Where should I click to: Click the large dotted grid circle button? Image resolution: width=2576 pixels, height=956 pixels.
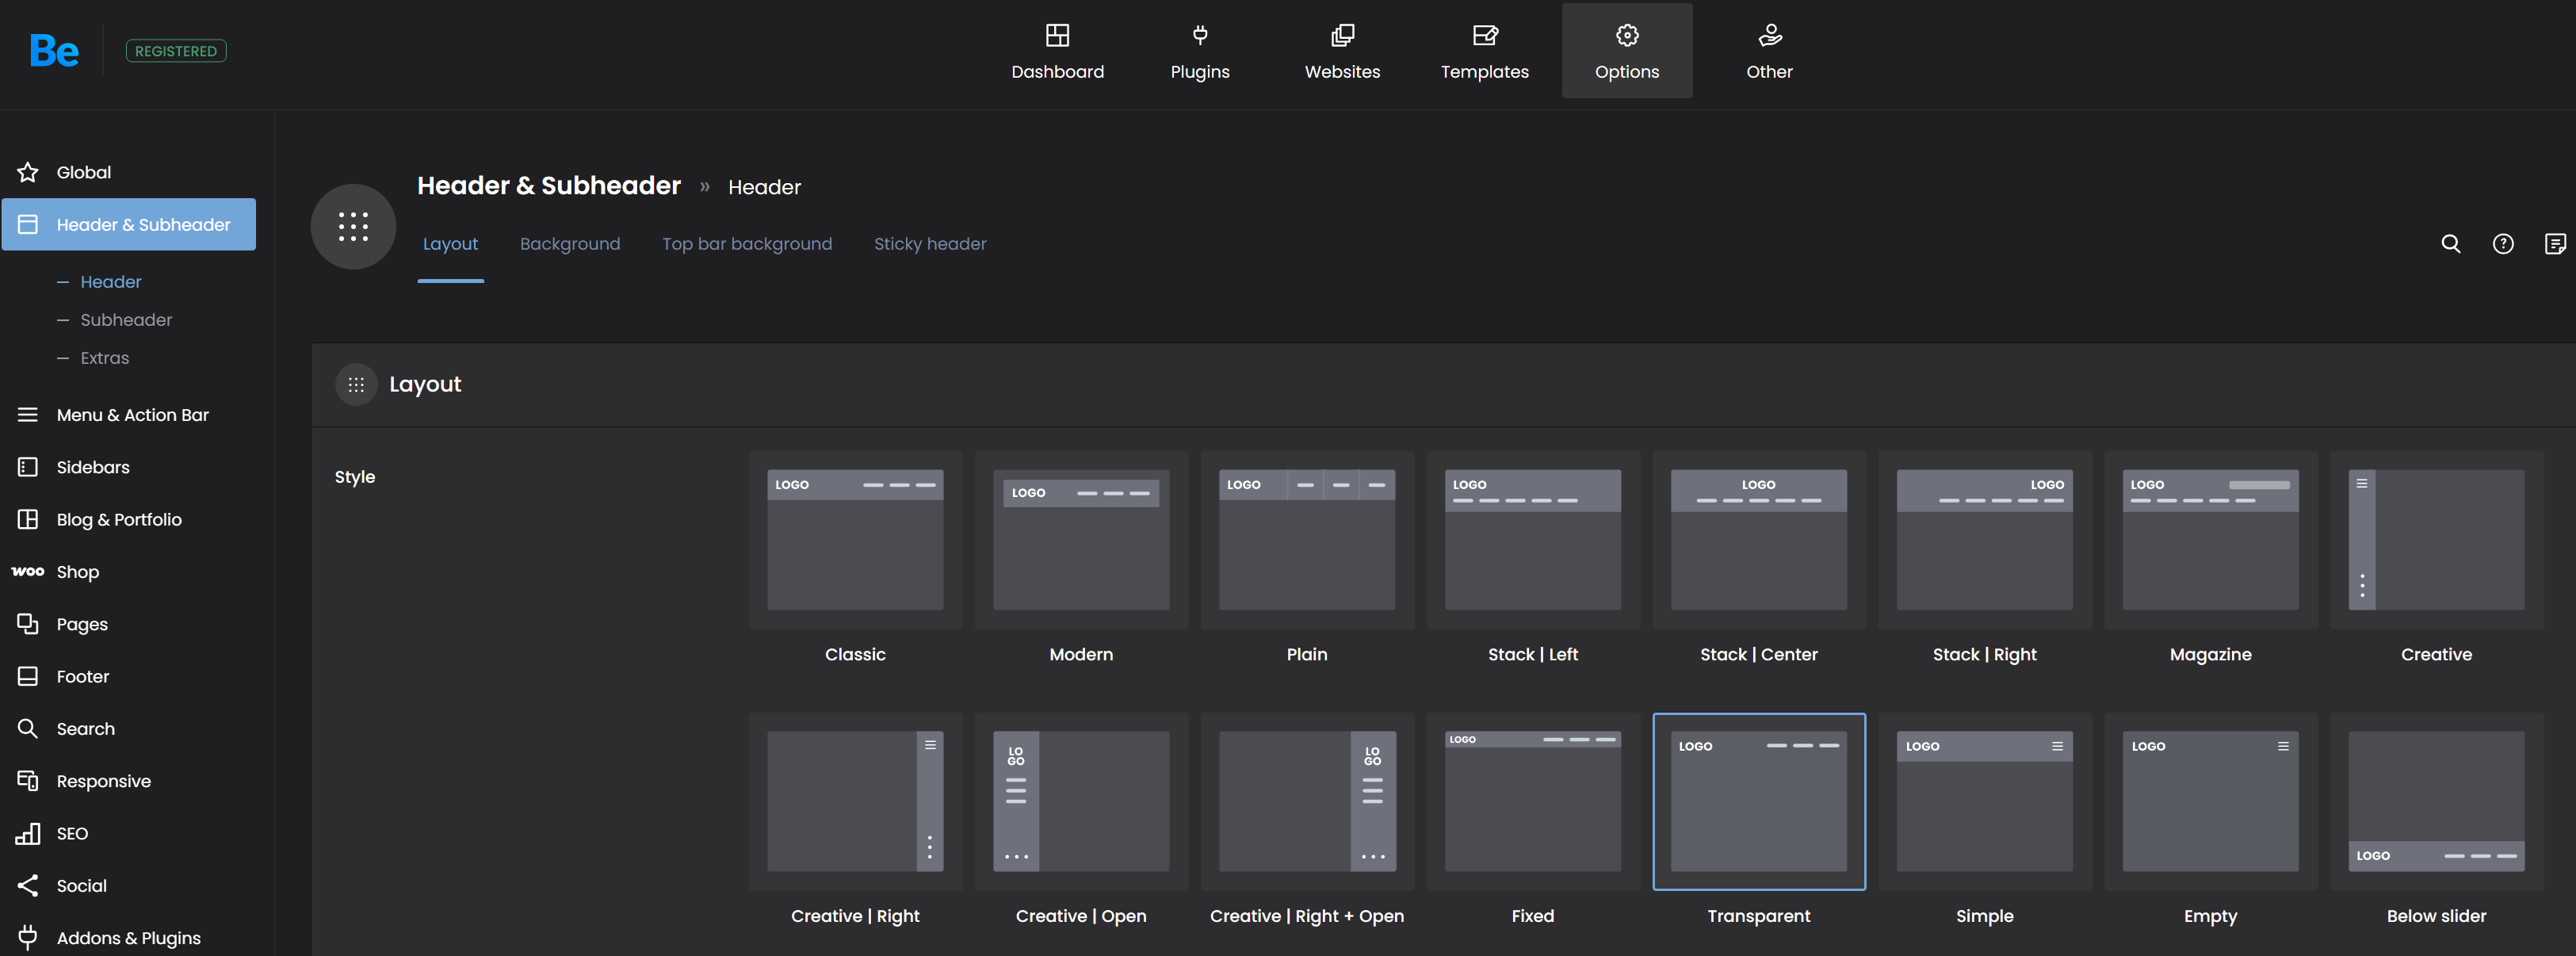(353, 227)
